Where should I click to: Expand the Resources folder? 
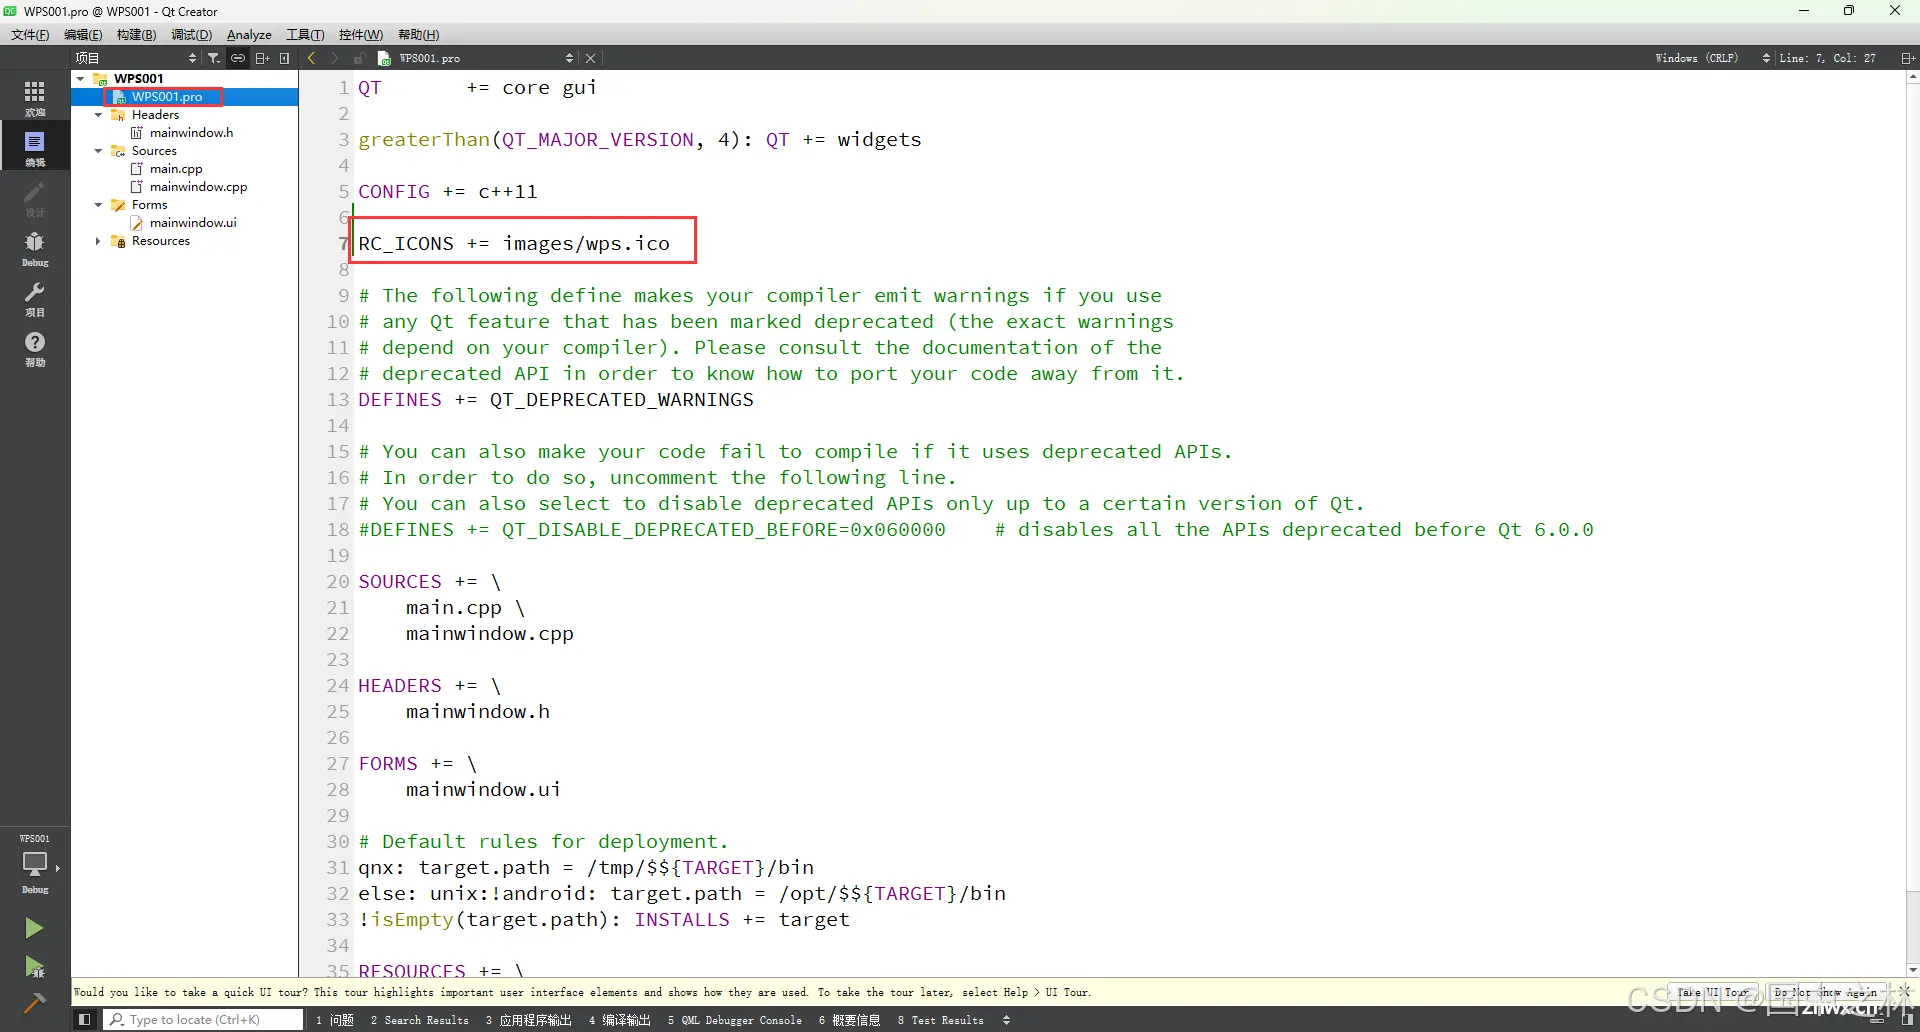pos(98,241)
